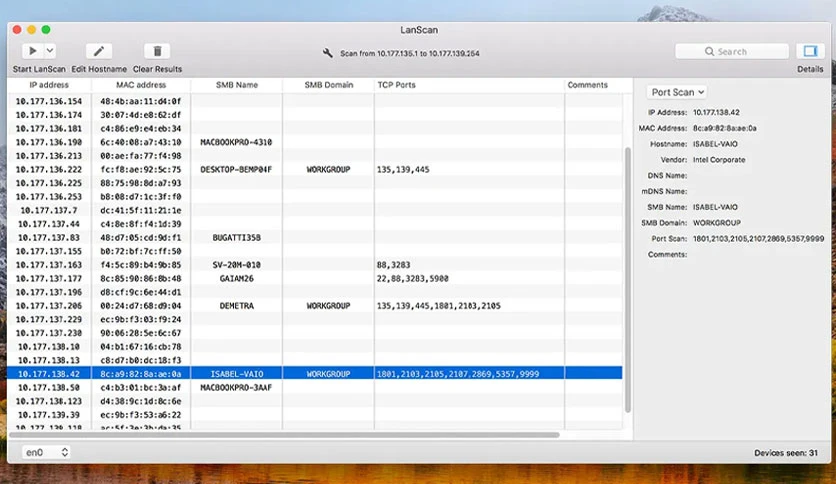Click the highlighted ISABEL-VAIO SMB name cell

coord(237,374)
